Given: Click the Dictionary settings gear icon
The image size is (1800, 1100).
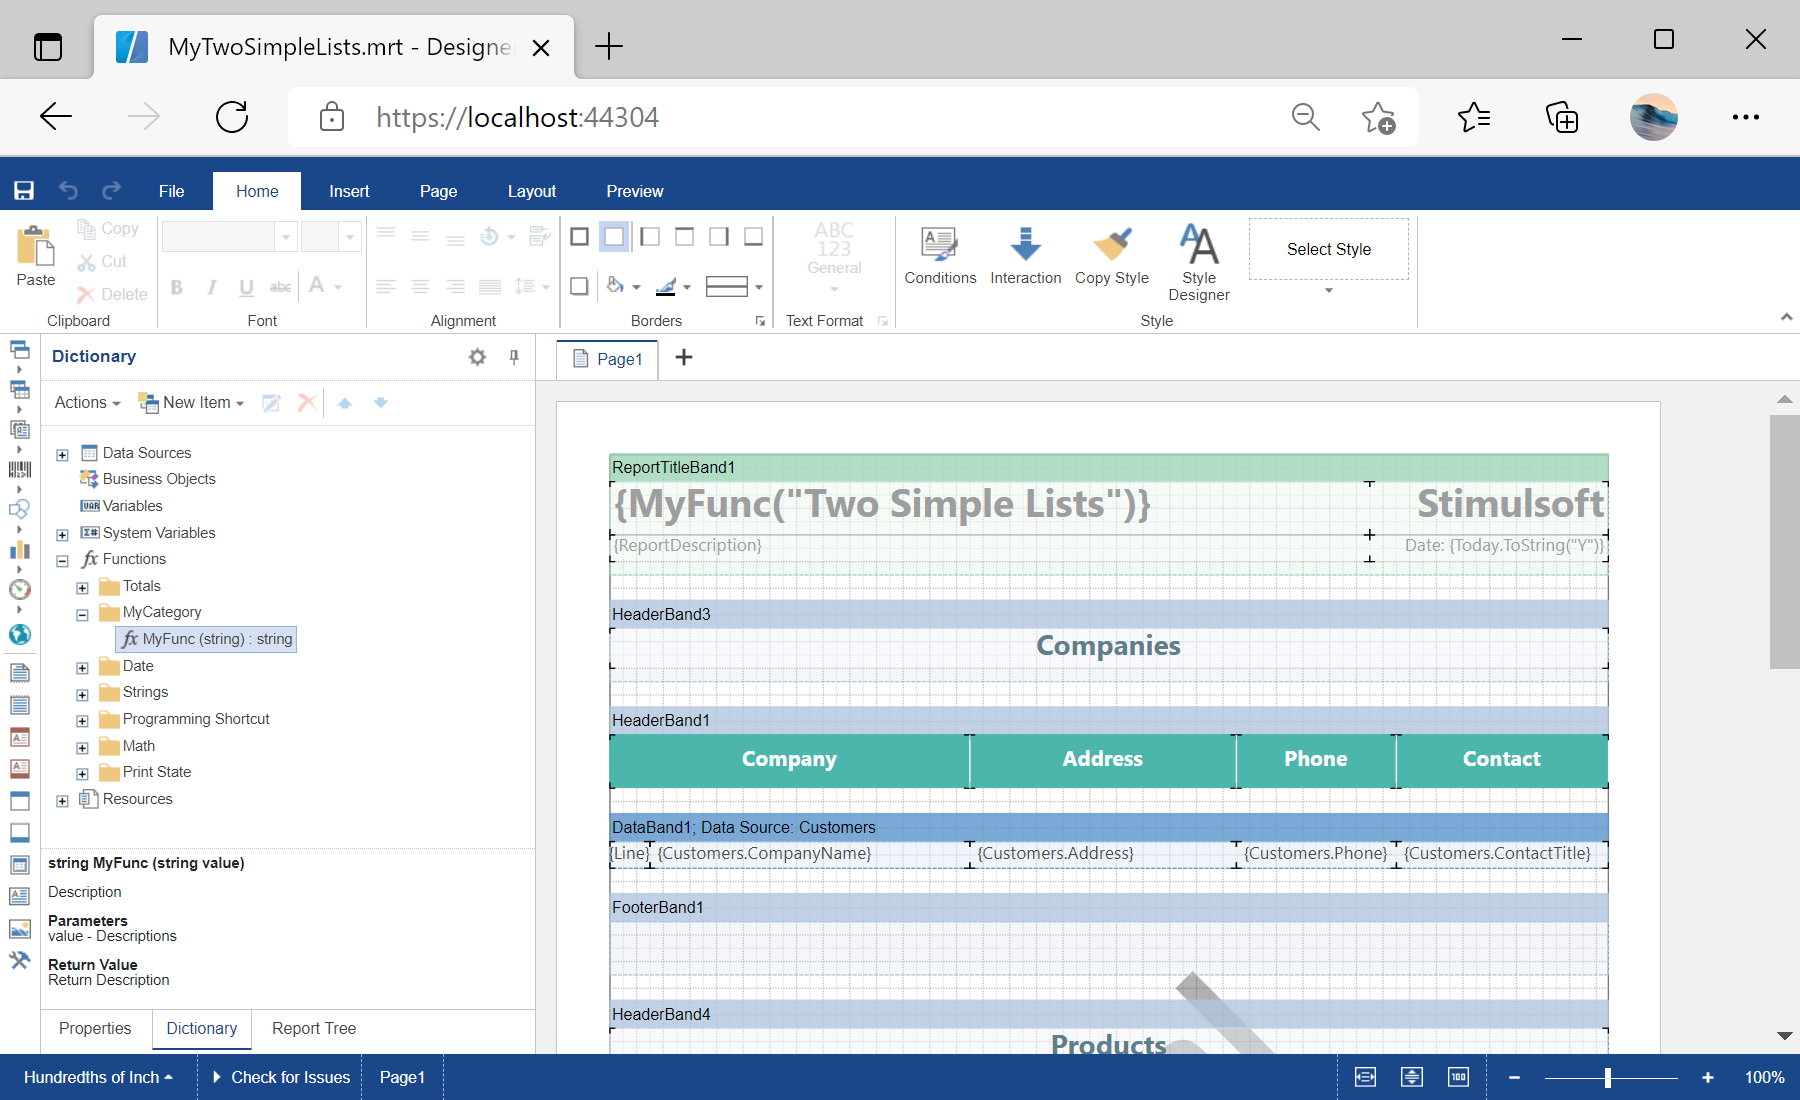Looking at the screenshot, I should (478, 357).
